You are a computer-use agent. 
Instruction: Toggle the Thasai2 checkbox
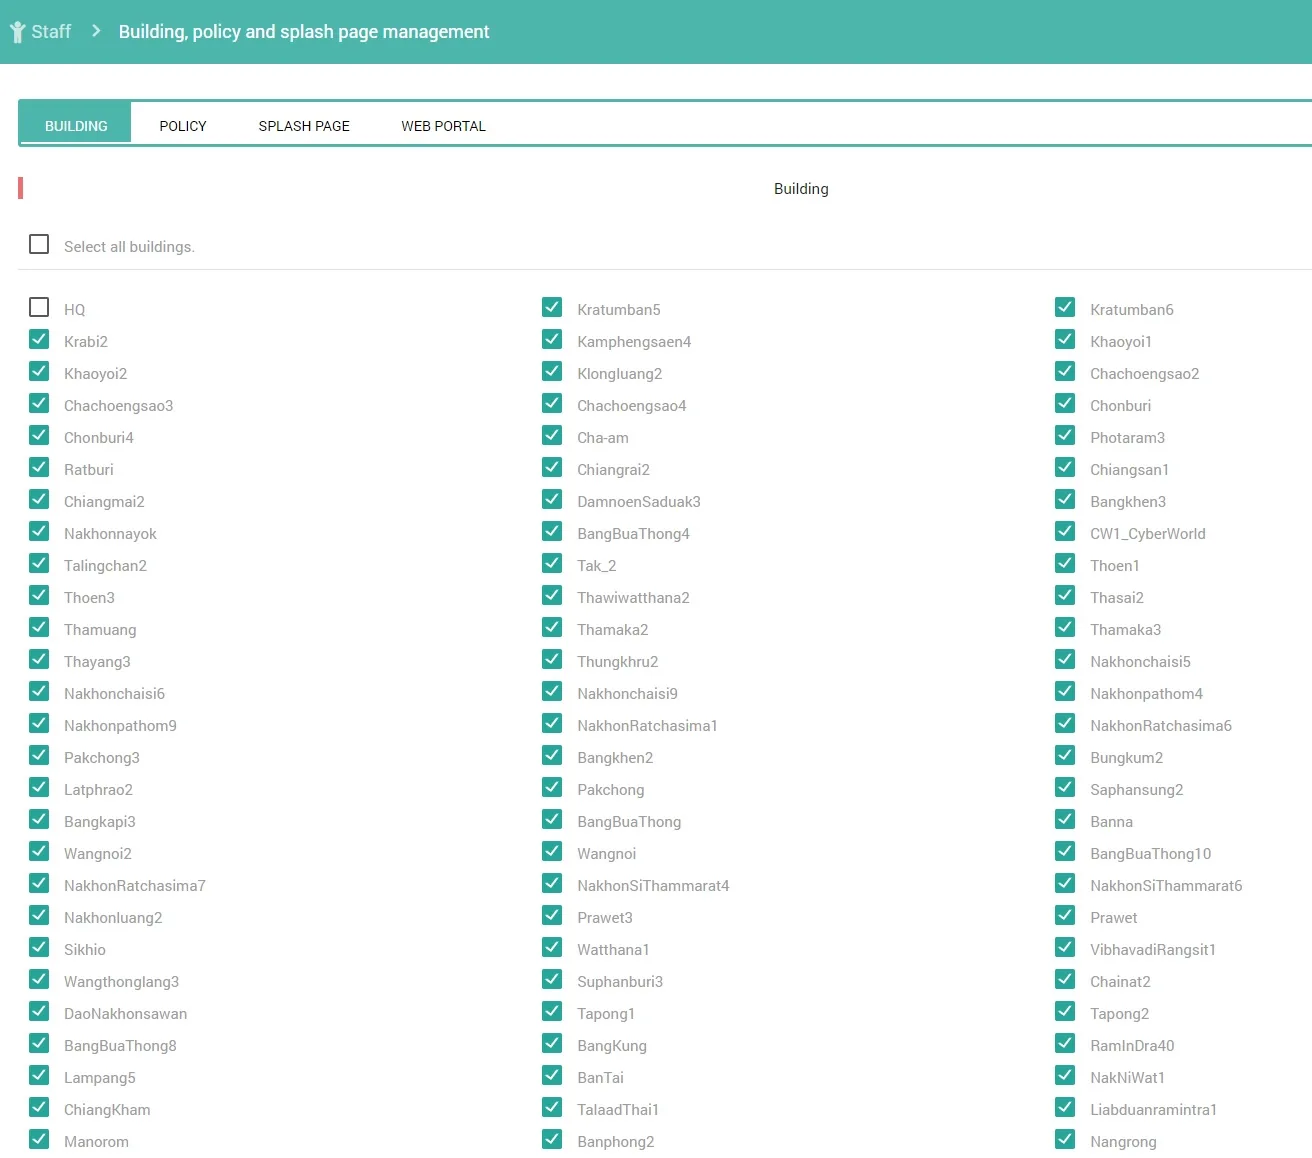(1065, 595)
